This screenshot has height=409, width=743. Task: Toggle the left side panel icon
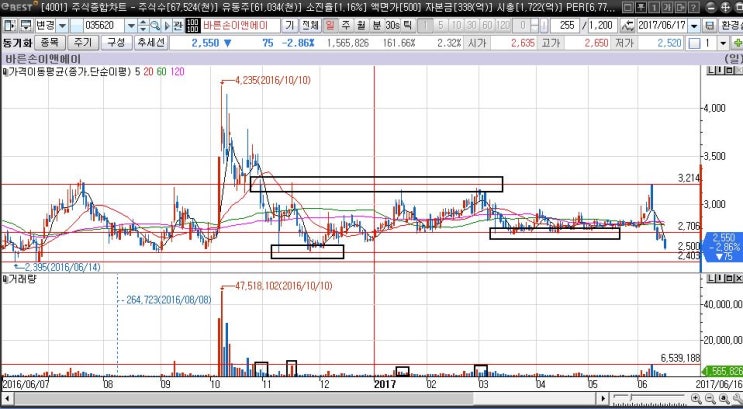(9, 25)
